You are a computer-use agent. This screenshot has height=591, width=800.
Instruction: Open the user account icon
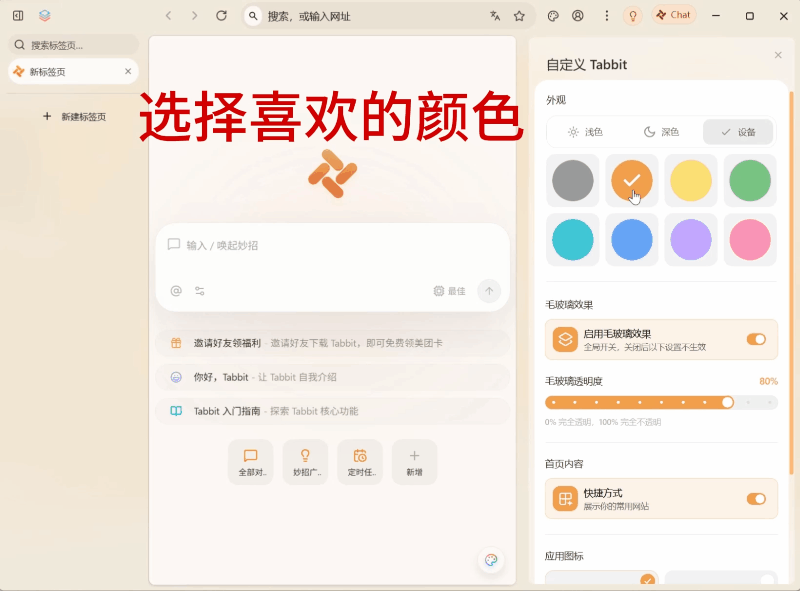click(x=578, y=16)
